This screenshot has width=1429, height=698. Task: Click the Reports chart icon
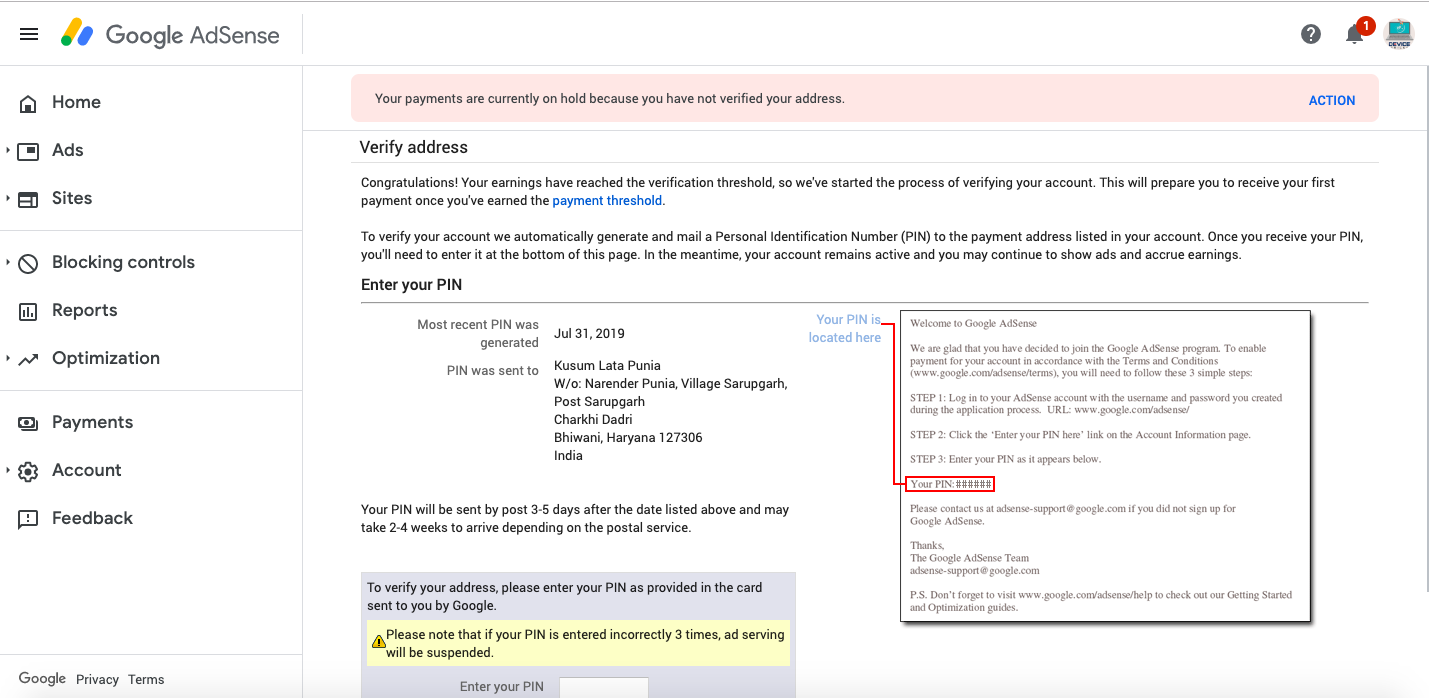(28, 311)
